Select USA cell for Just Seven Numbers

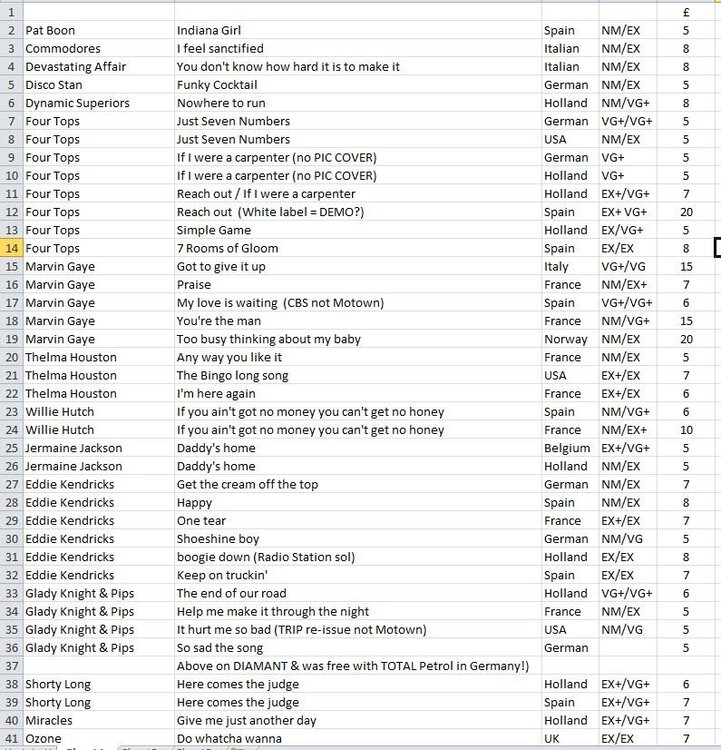(570, 139)
